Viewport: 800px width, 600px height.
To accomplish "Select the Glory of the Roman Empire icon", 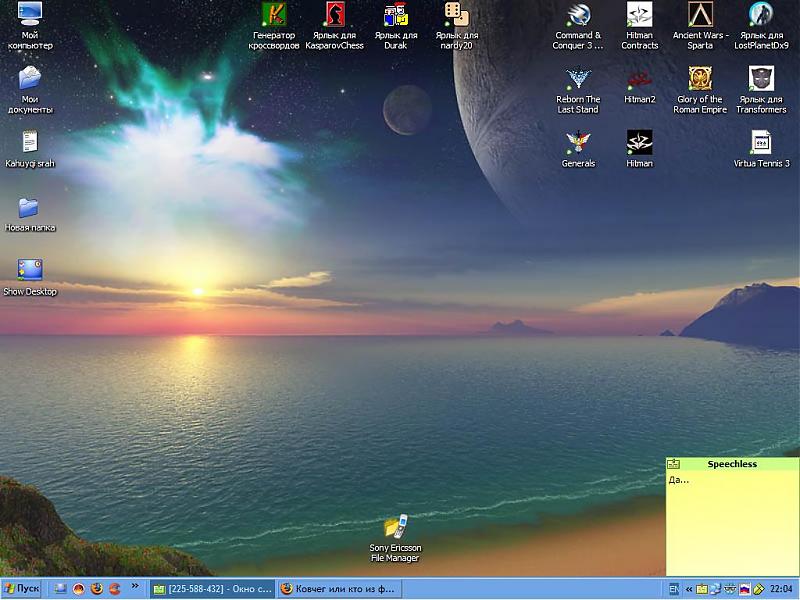I will 700,79.
